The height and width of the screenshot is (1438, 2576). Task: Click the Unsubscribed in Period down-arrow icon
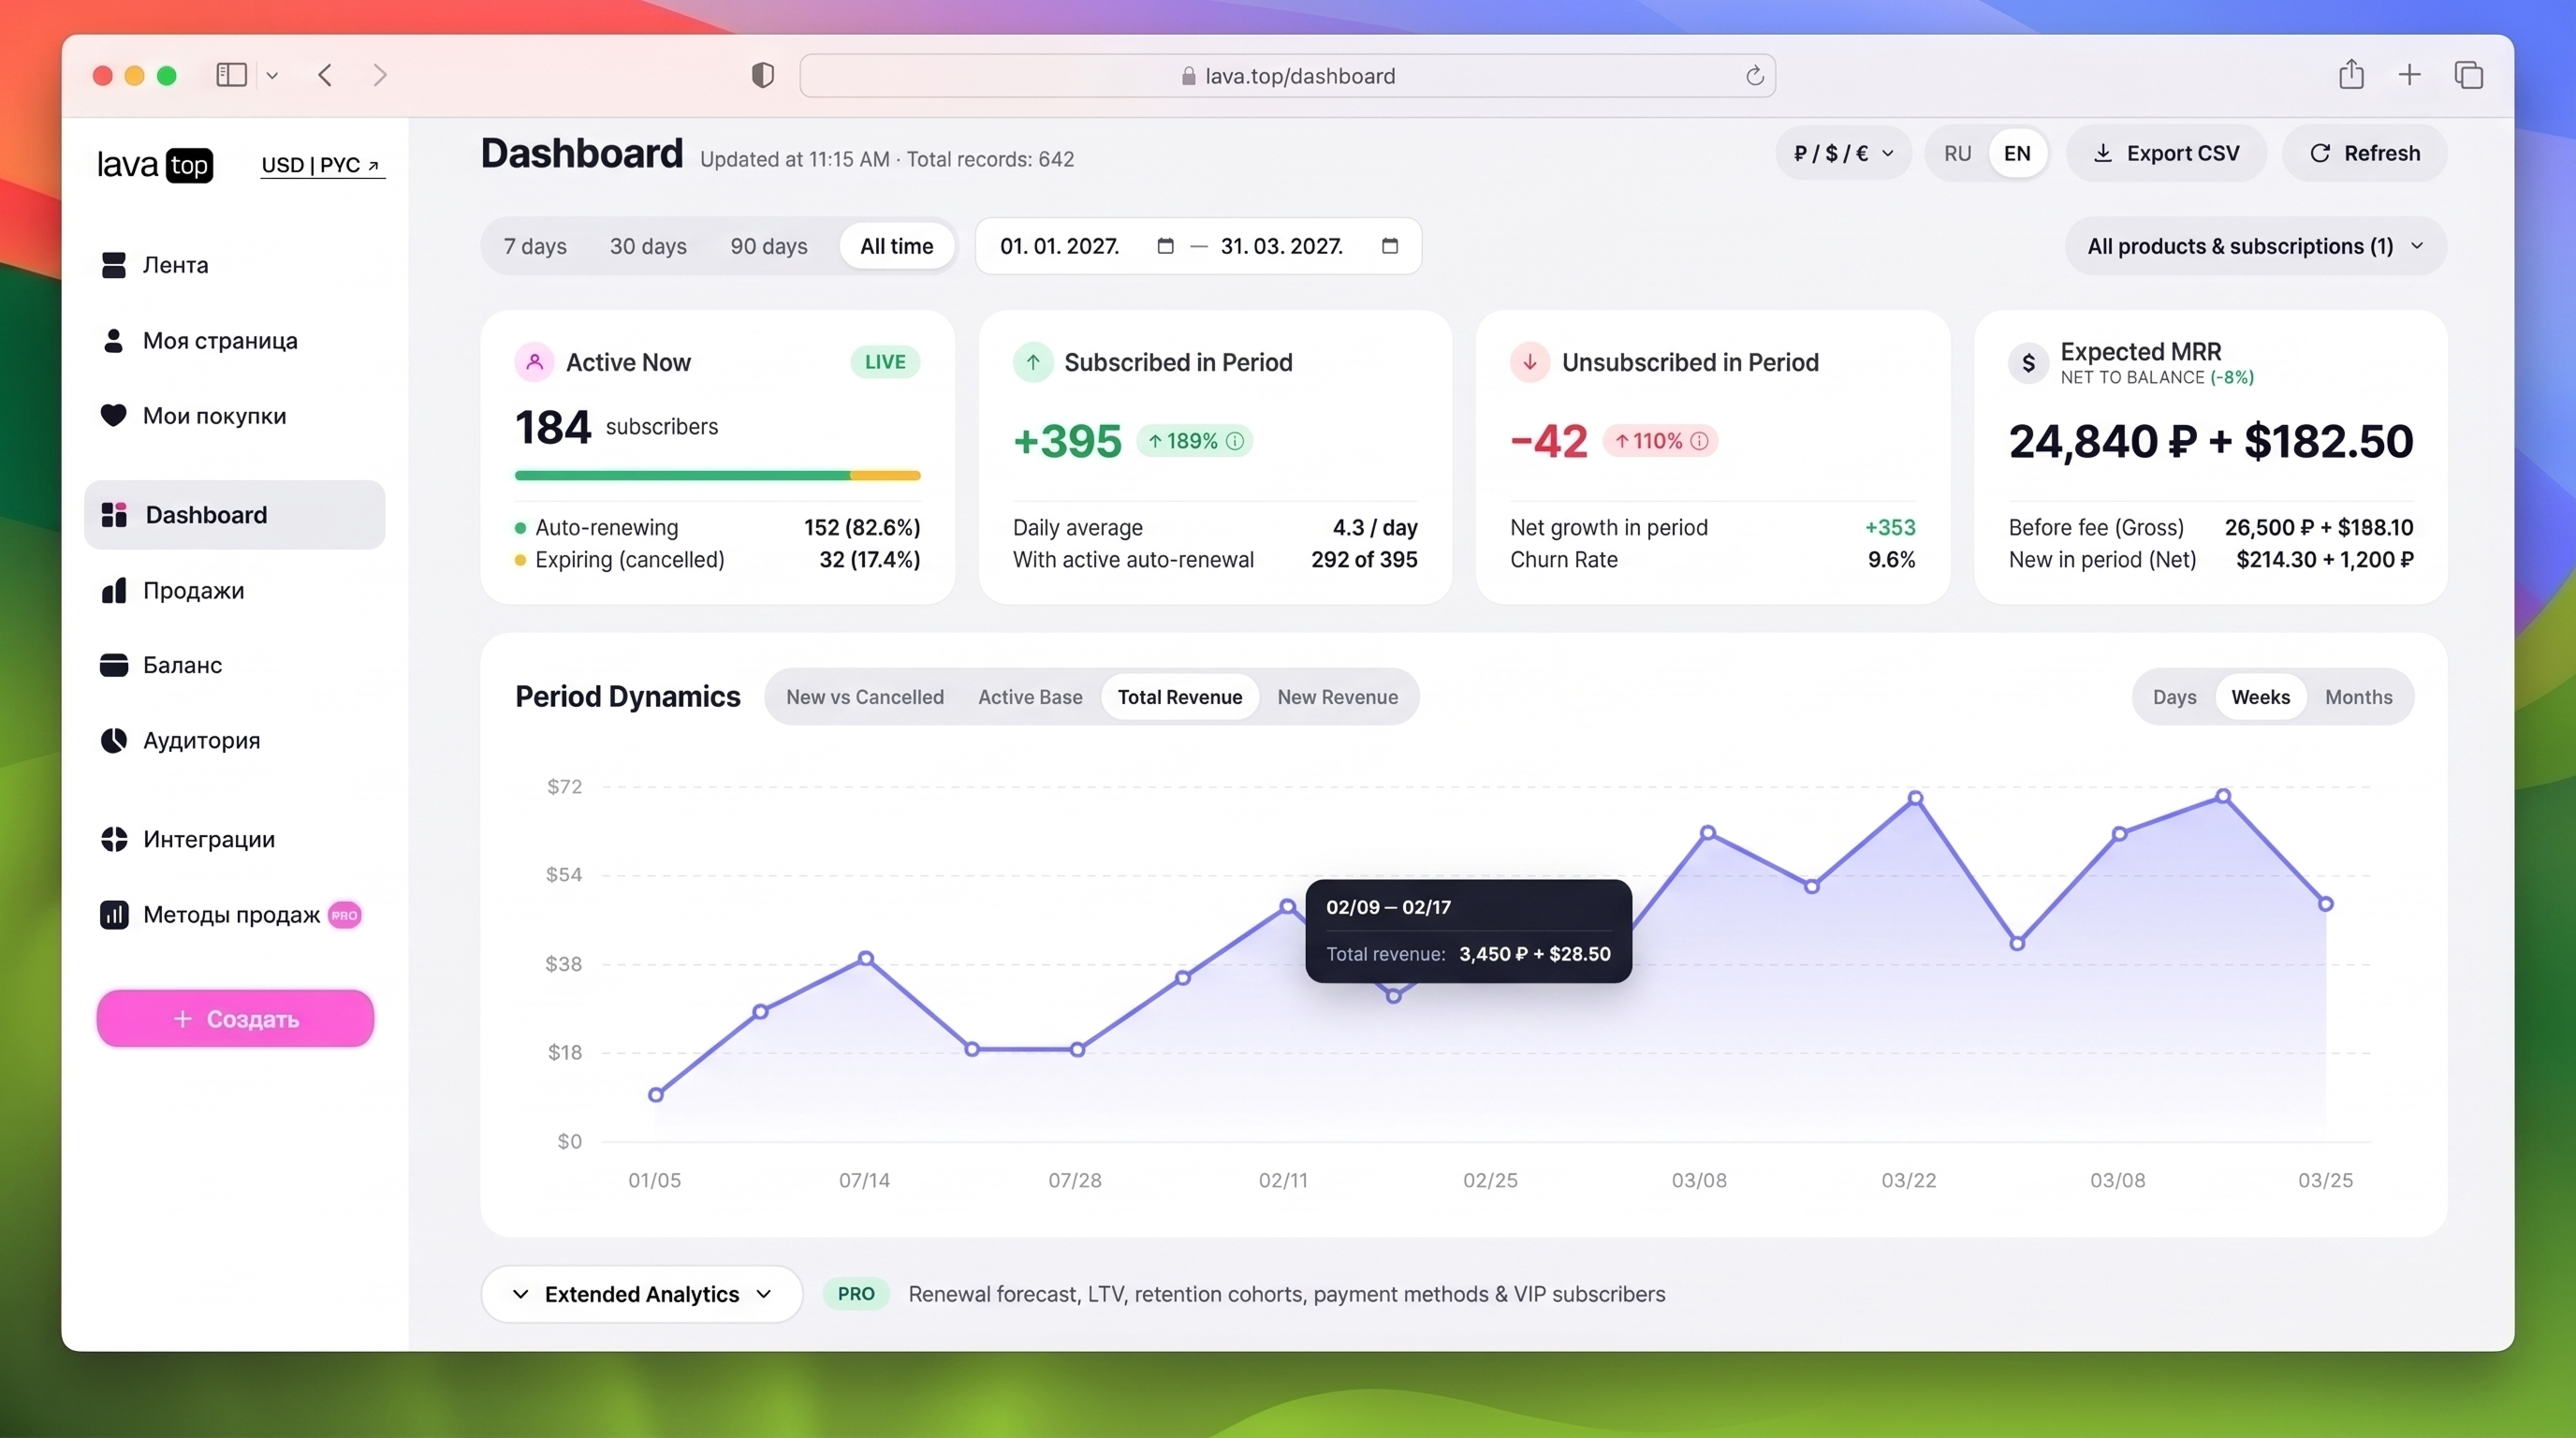click(1530, 362)
